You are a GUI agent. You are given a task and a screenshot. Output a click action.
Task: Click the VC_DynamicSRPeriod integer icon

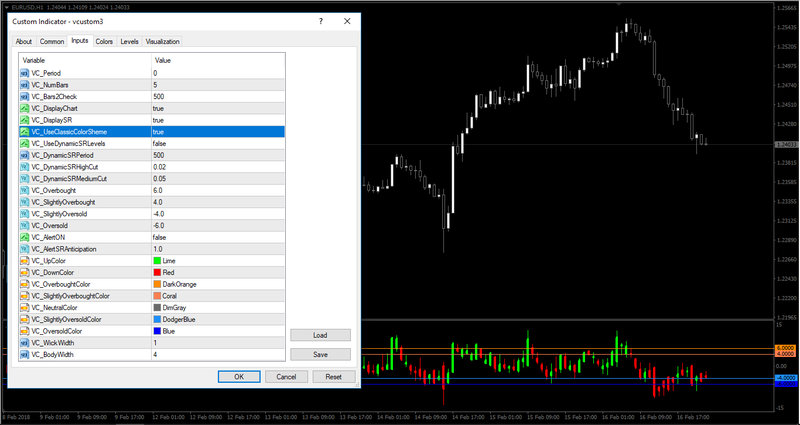tap(24, 155)
